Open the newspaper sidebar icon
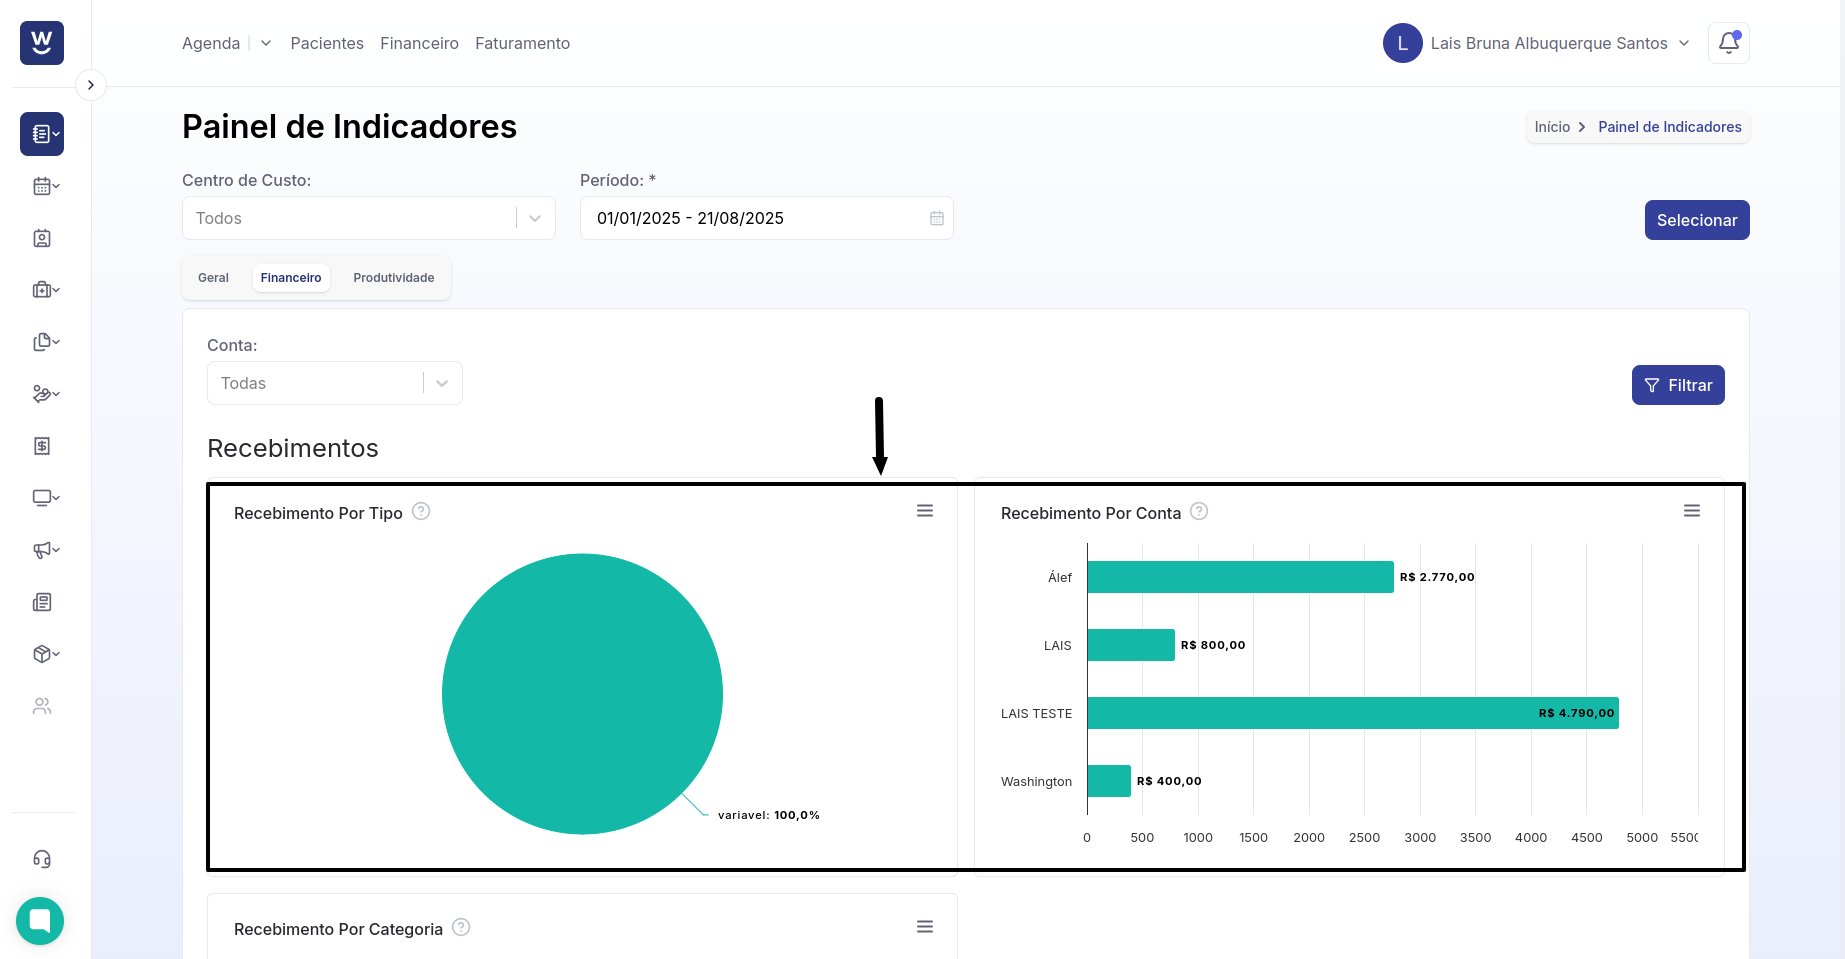The image size is (1845, 959). tap(42, 602)
